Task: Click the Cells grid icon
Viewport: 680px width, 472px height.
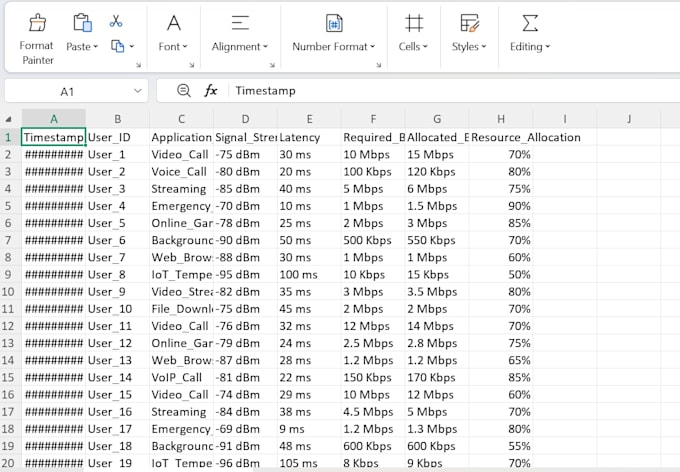Action: (x=414, y=23)
